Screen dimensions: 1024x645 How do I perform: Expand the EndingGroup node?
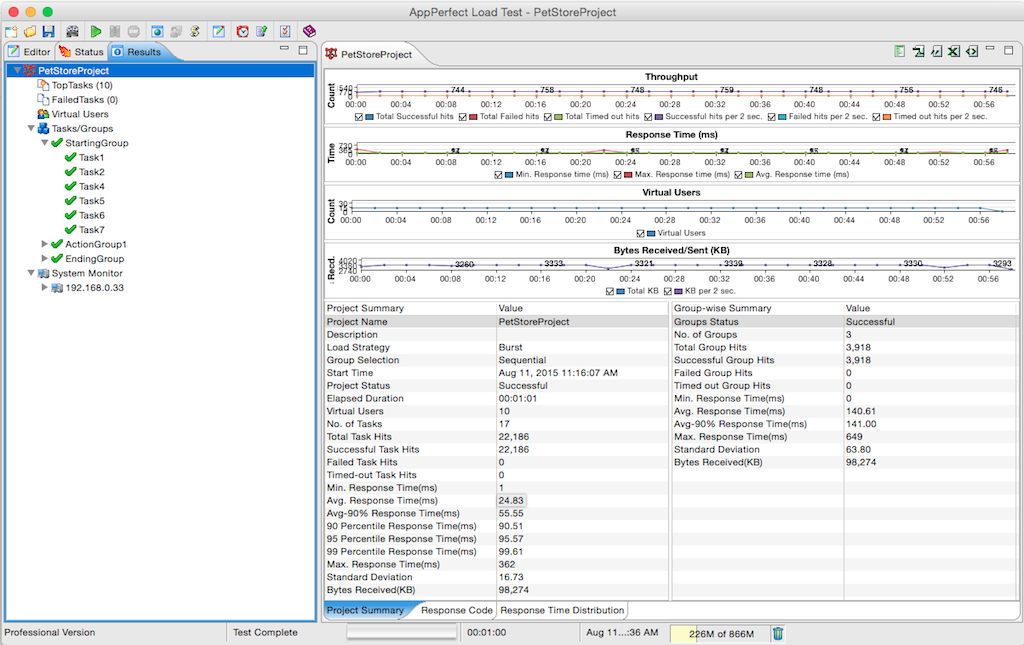point(44,259)
